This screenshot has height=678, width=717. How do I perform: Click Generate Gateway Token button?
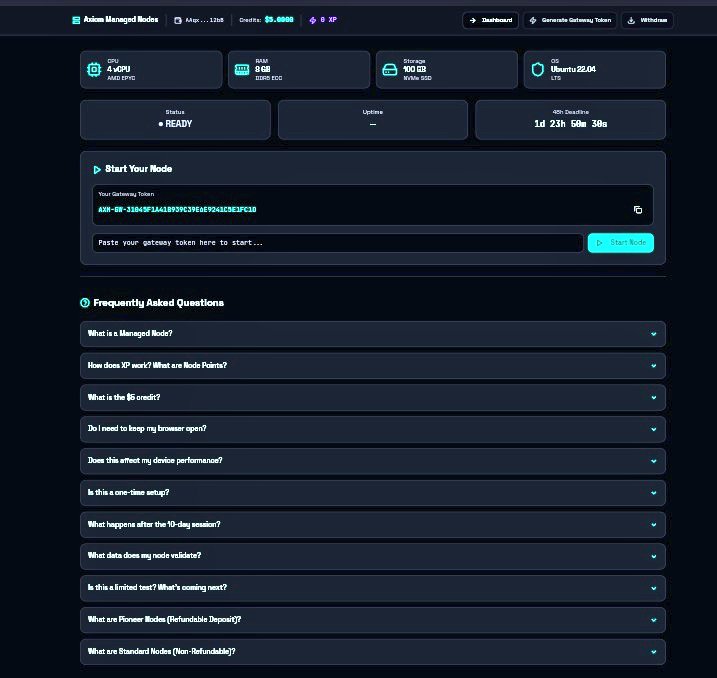point(570,20)
